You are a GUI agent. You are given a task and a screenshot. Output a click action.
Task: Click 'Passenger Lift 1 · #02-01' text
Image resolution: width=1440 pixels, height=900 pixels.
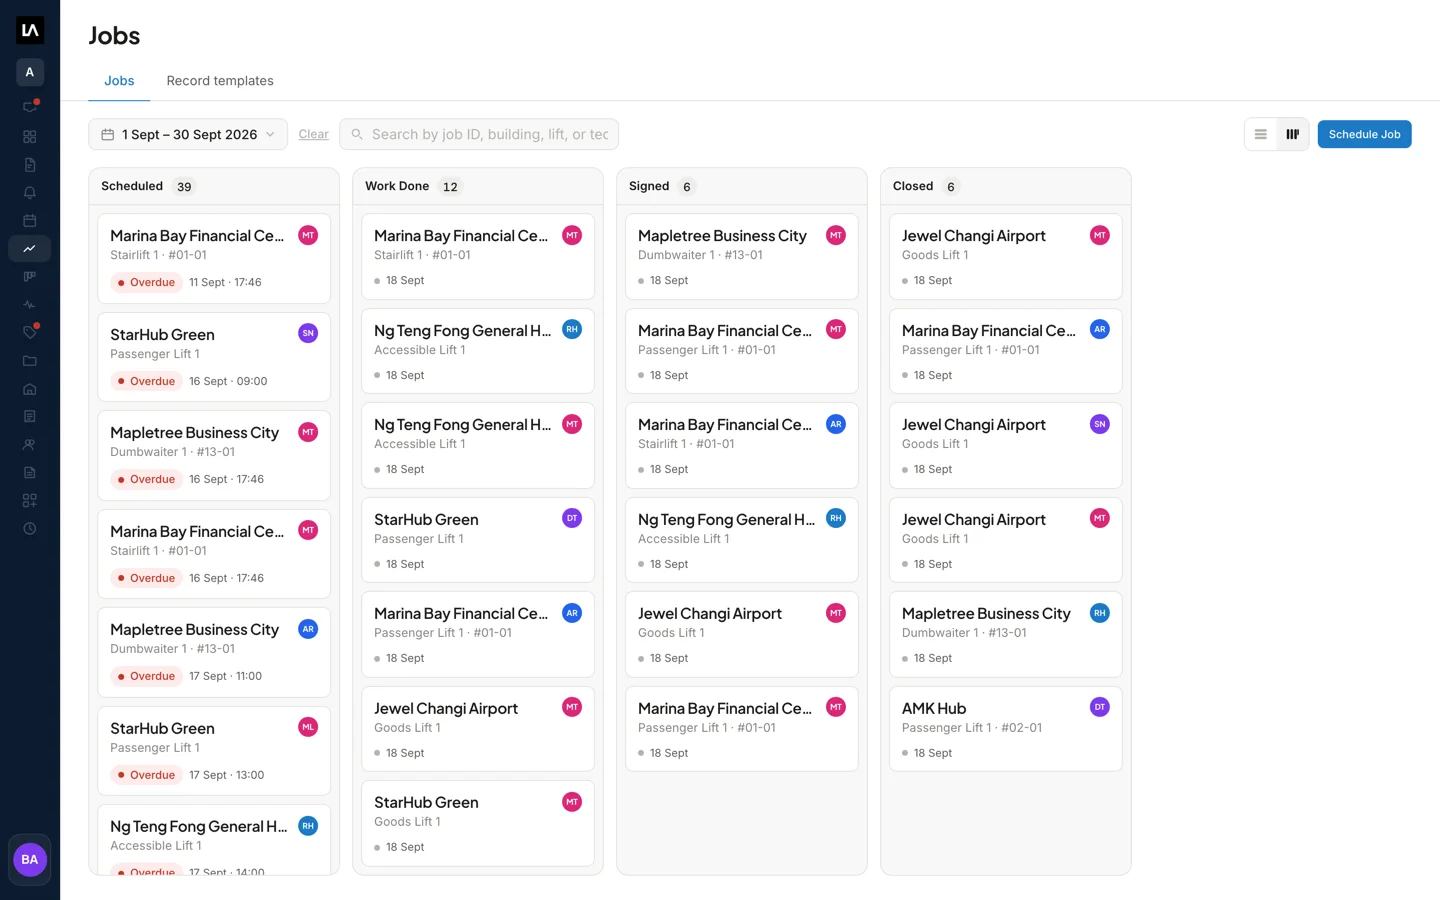(x=972, y=728)
